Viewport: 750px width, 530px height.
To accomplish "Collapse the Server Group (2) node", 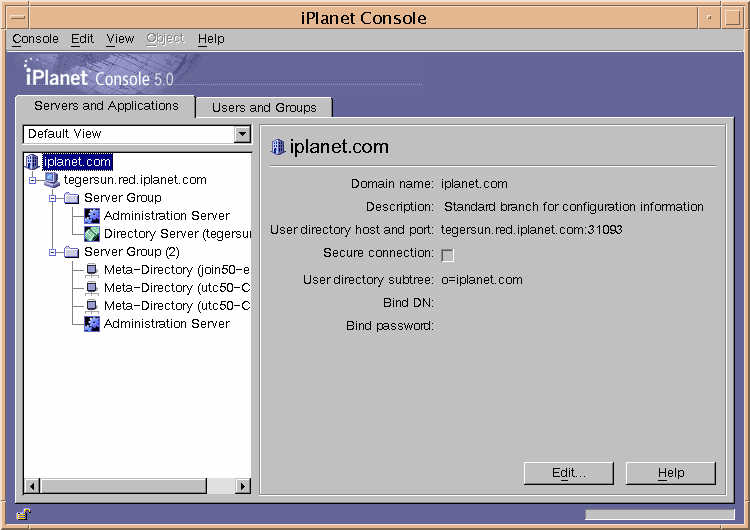I will tap(53, 252).
